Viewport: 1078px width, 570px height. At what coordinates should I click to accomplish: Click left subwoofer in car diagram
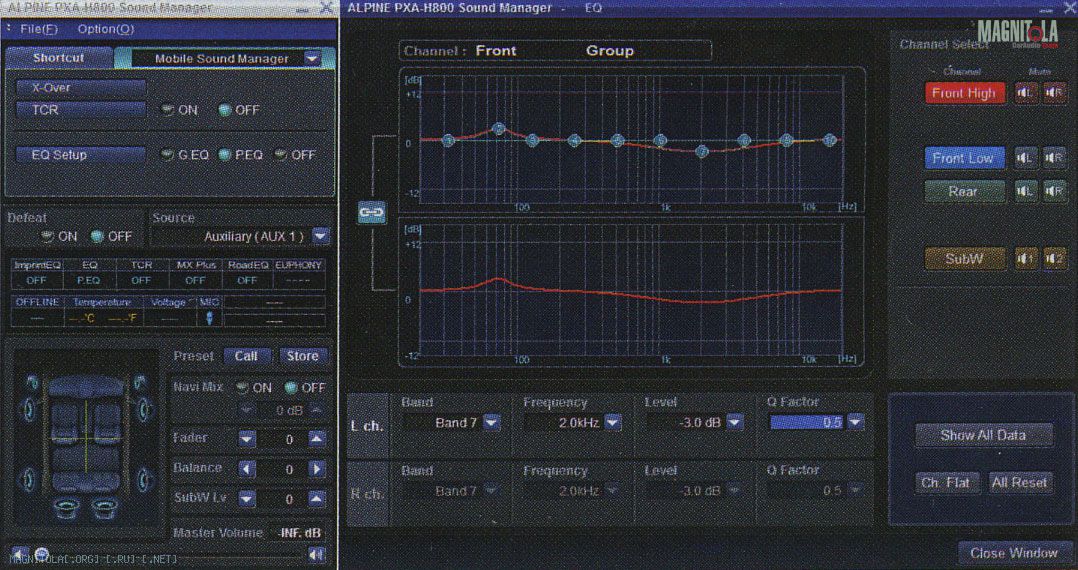click(69, 509)
